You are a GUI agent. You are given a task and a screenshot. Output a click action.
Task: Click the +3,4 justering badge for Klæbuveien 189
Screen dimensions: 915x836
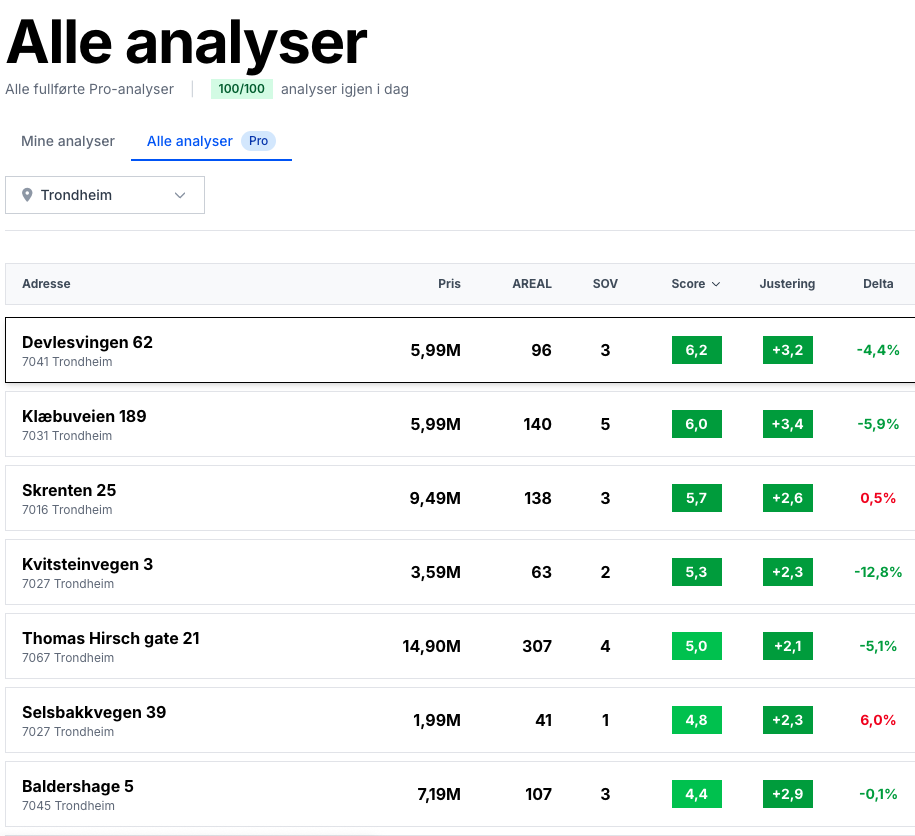click(x=787, y=424)
